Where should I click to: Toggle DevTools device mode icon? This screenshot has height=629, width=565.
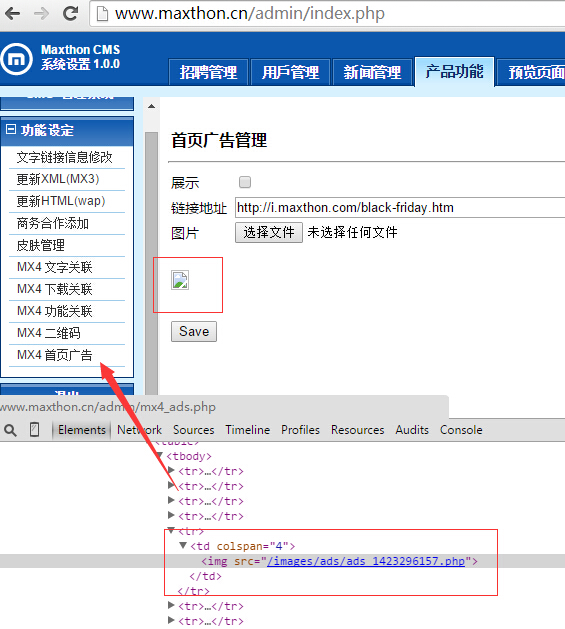click(x=35, y=430)
